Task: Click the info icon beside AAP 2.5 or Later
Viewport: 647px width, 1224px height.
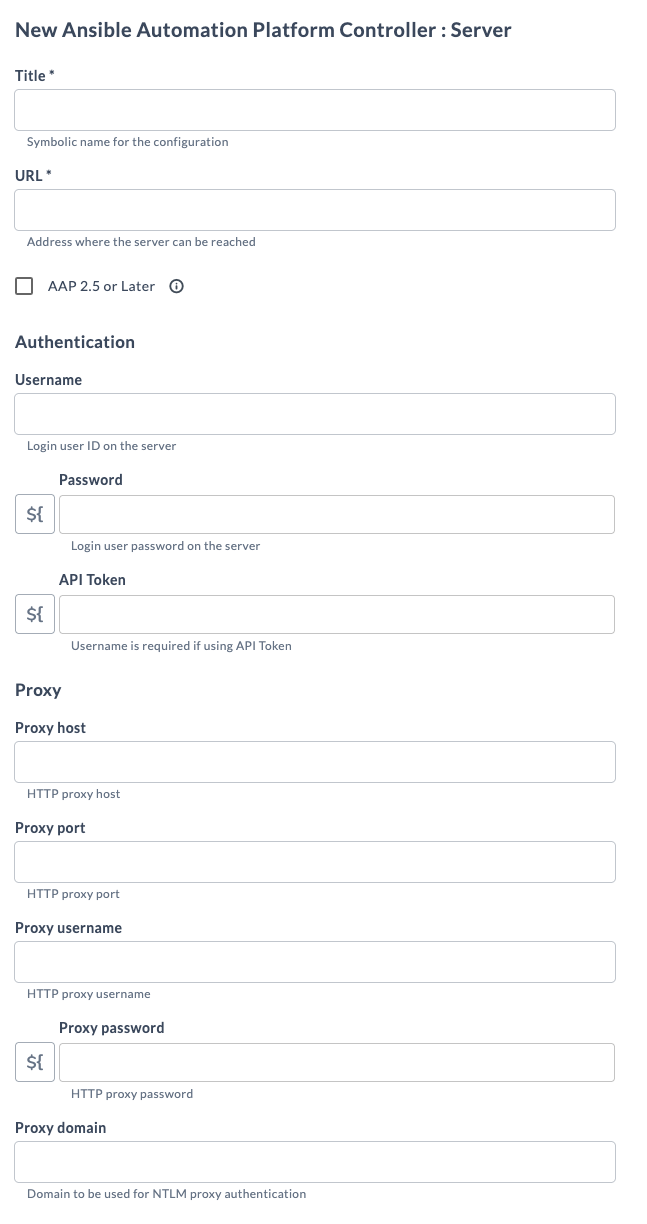Action: (177, 287)
